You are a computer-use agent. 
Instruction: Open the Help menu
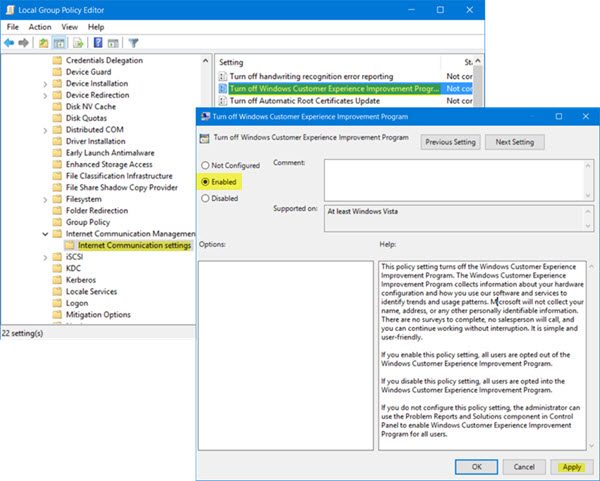tap(96, 27)
